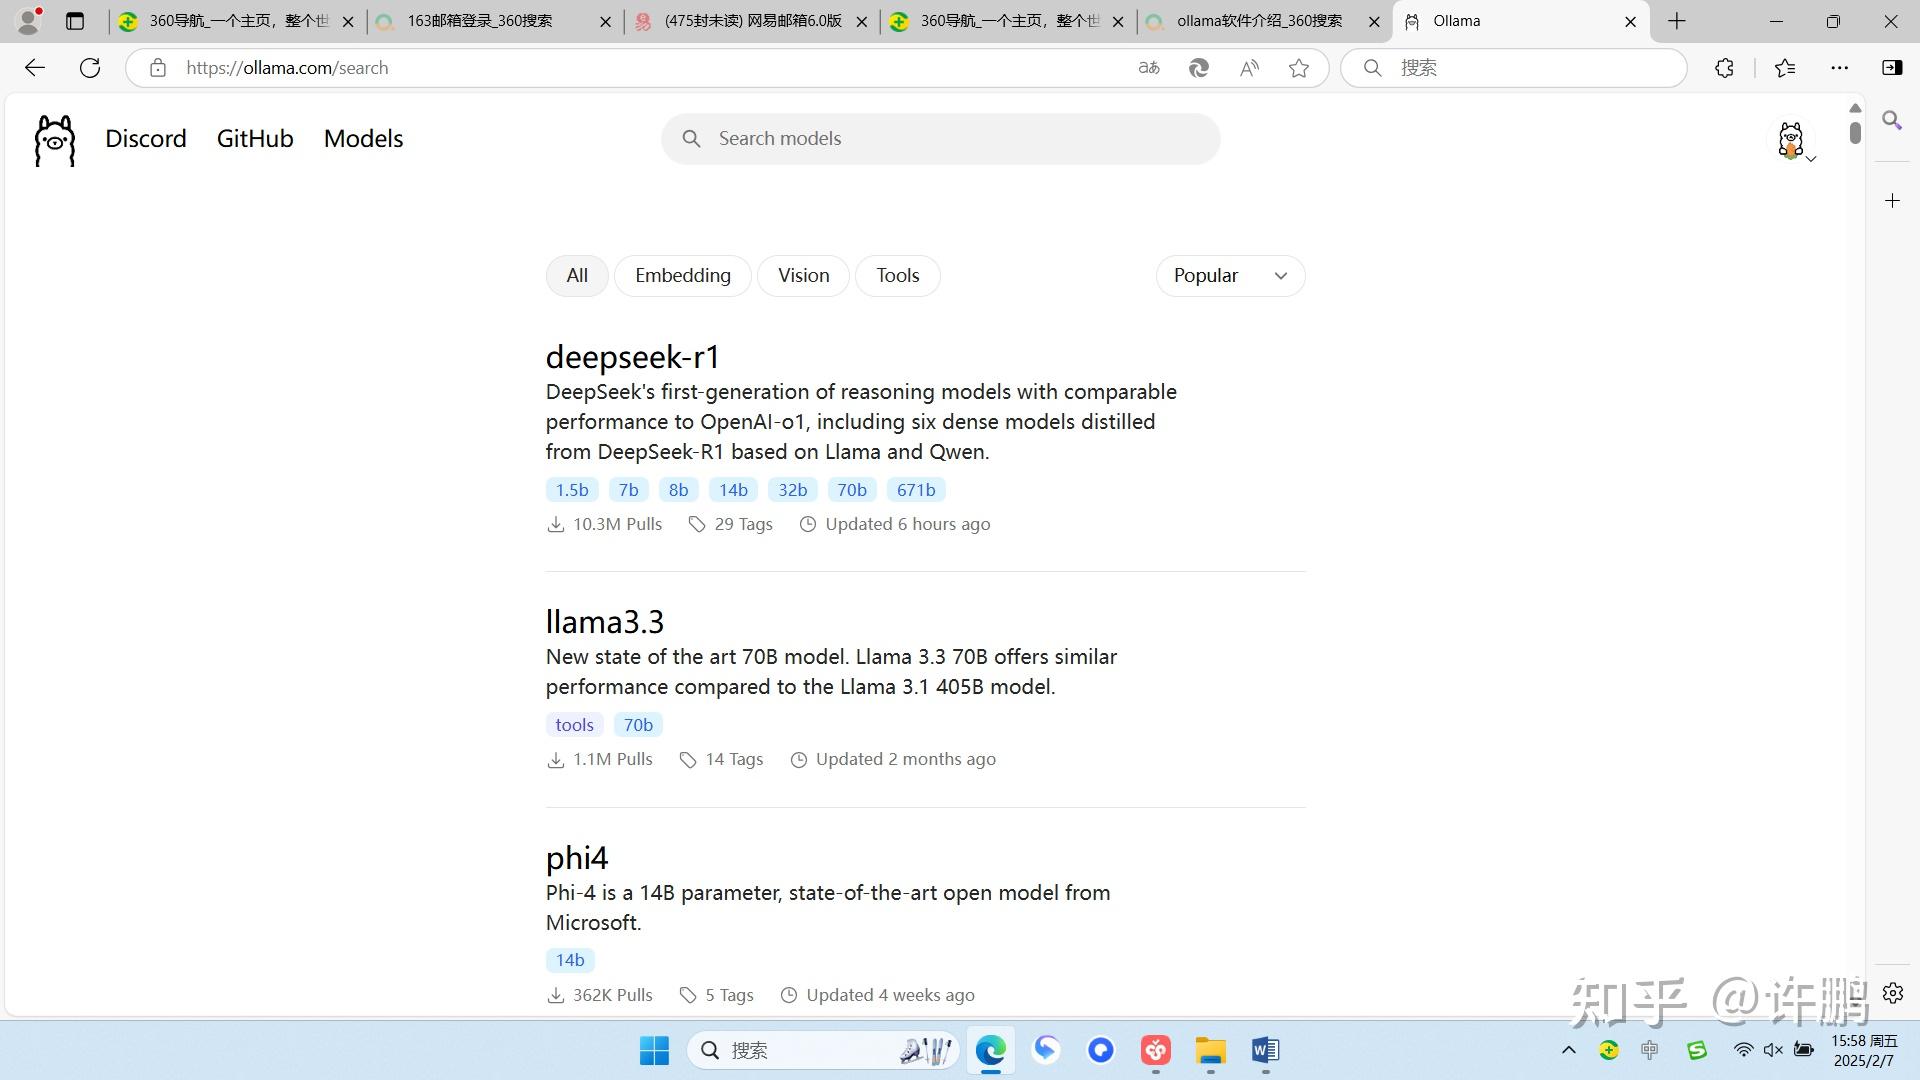Viewport: 1920px width, 1080px height.
Task: Select the Vision filter
Action: pos(803,276)
